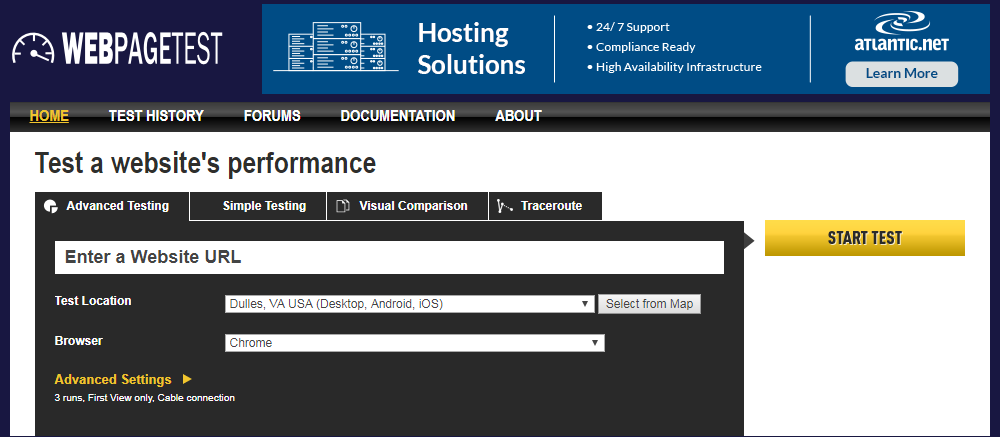Switch to the Visual Comparison tab

point(408,206)
